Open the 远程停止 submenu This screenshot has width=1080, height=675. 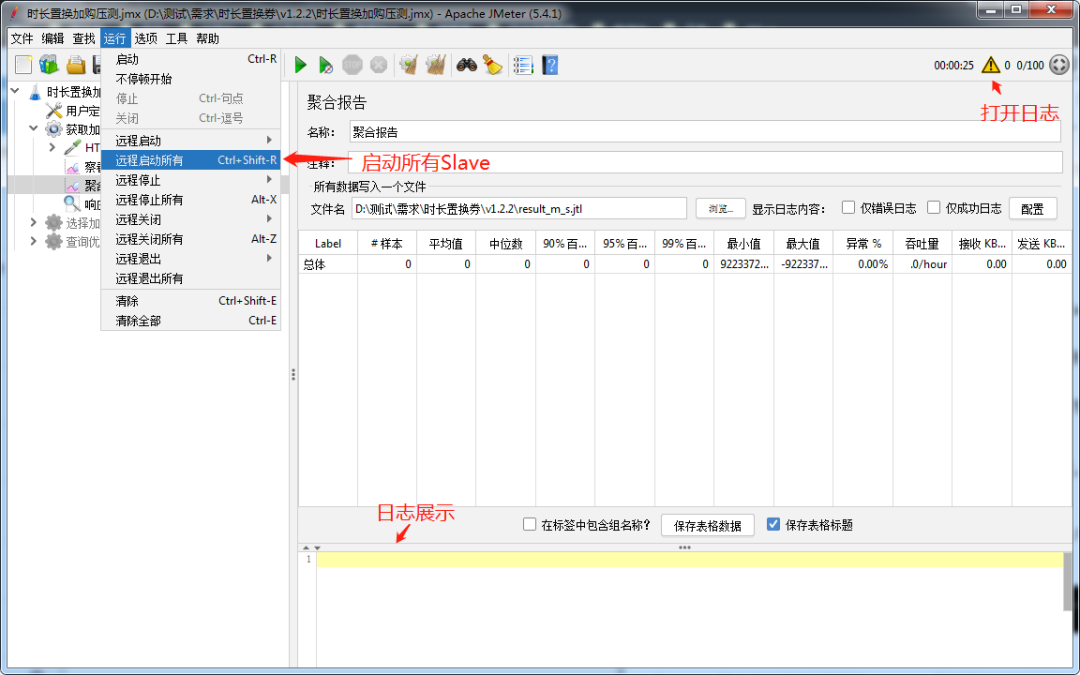(191, 180)
